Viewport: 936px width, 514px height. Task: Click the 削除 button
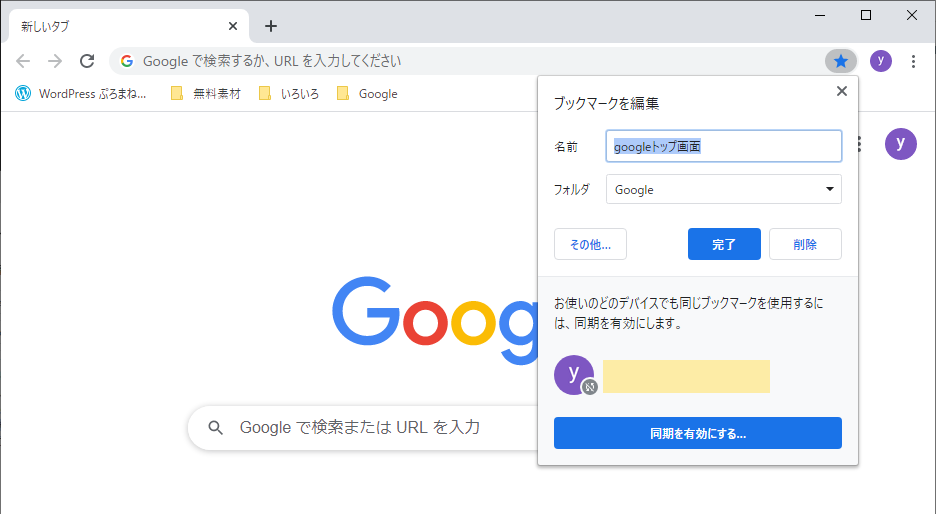pos(805,244)
